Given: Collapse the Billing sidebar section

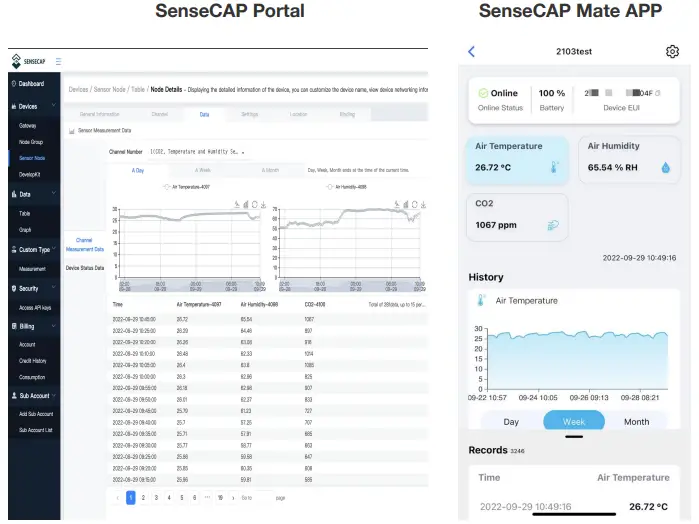Looking at the screenshot, I should [x=53, y=326].
